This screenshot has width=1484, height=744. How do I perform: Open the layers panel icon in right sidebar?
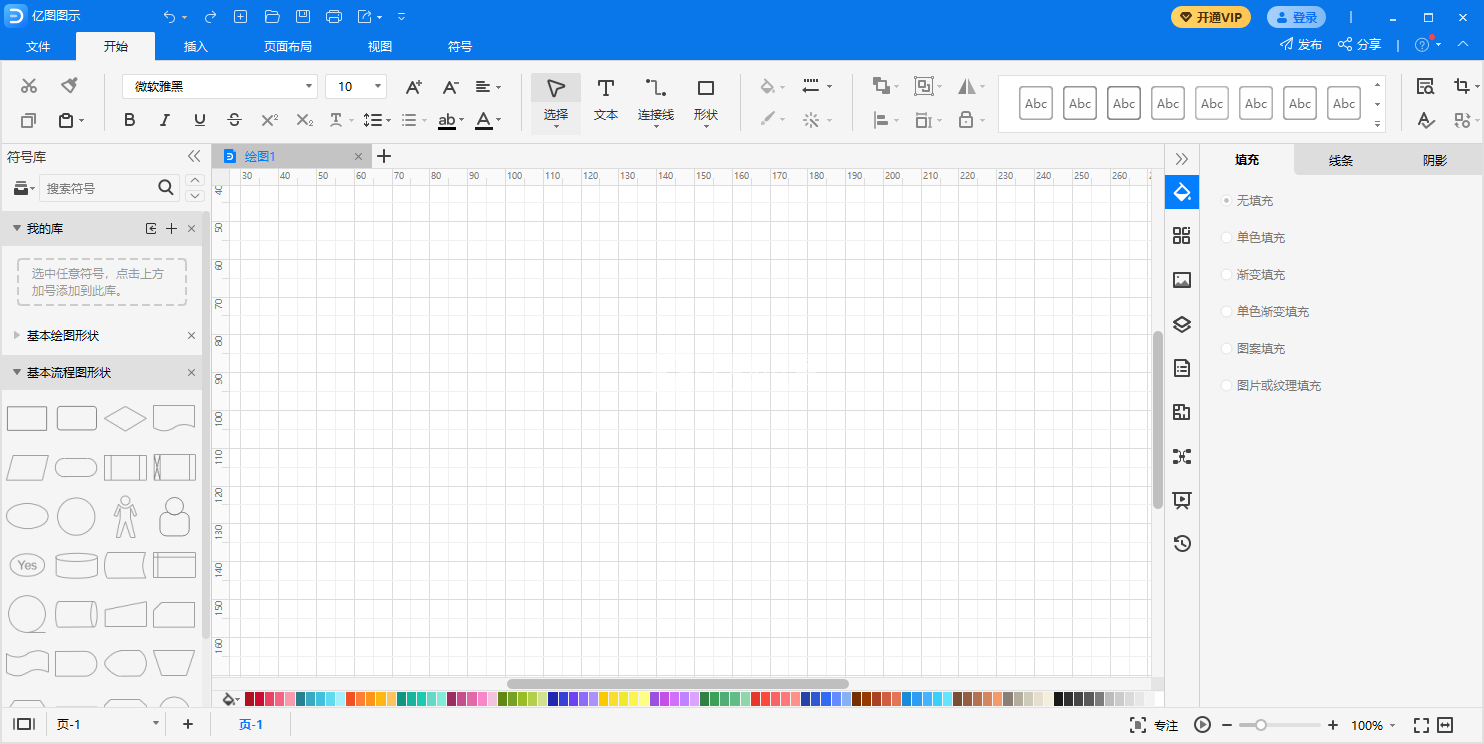(1181, 324)
